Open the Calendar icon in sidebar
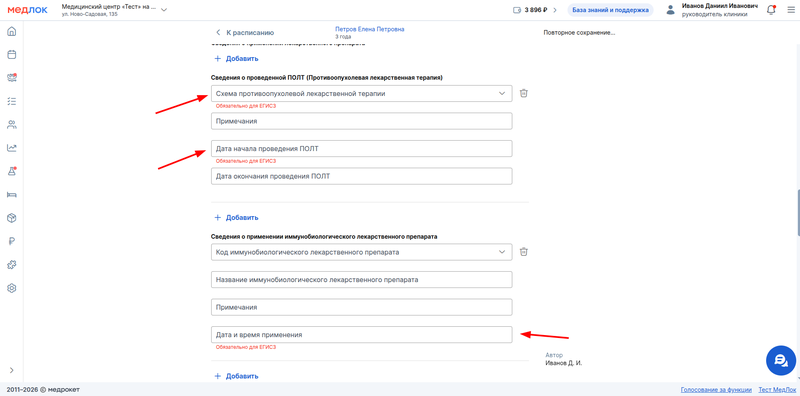This screenshot has height=396, width=800. tap(12, 55)
